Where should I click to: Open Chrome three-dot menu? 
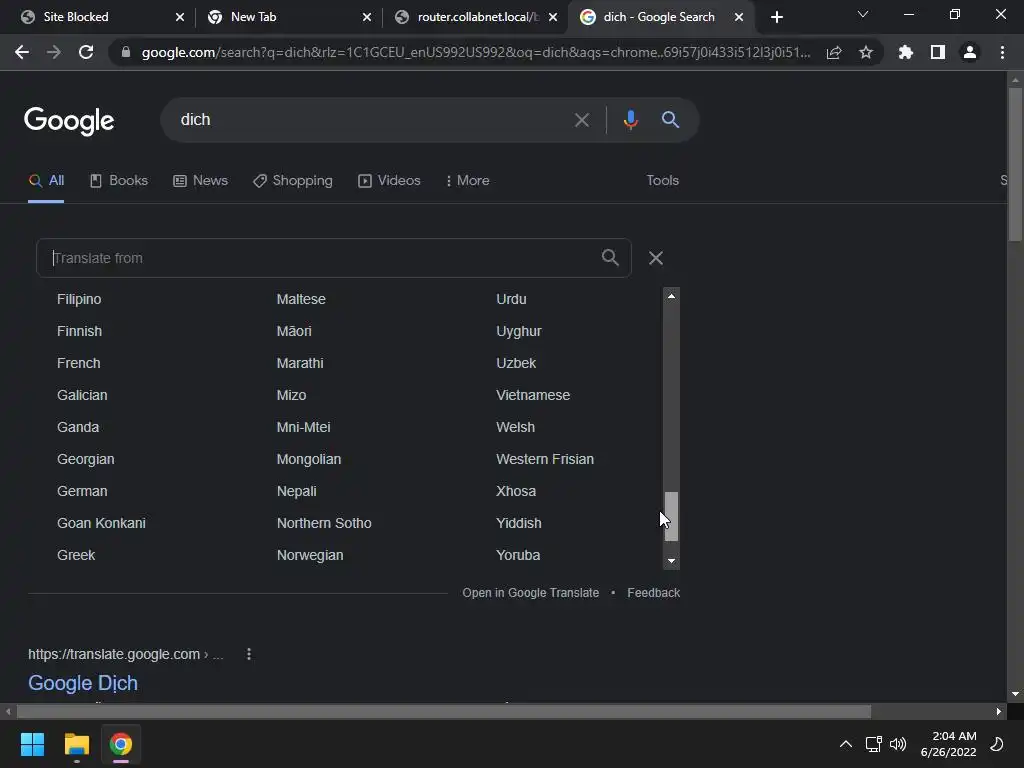(1002, 52)
